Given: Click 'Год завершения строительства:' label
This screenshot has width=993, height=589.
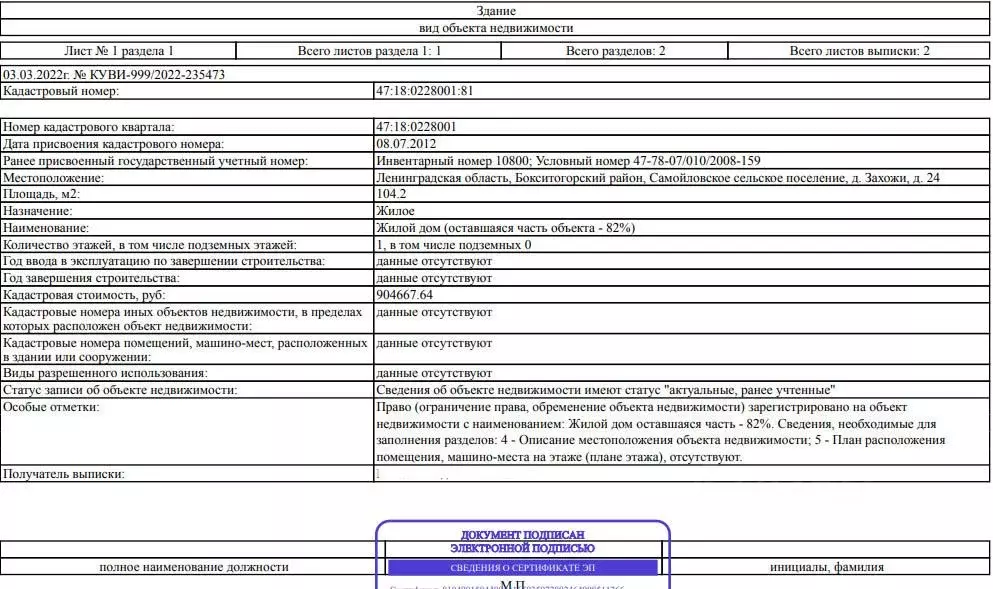Looking at the screenshot, I should pos(91,278).
